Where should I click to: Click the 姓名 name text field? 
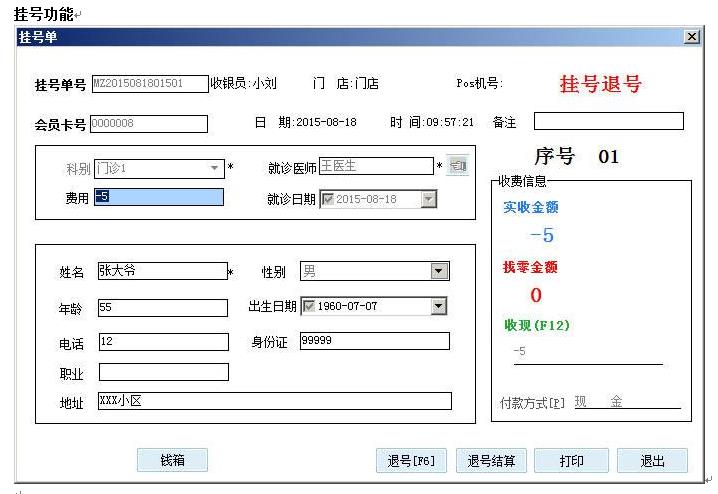click(x=162, y=271)
